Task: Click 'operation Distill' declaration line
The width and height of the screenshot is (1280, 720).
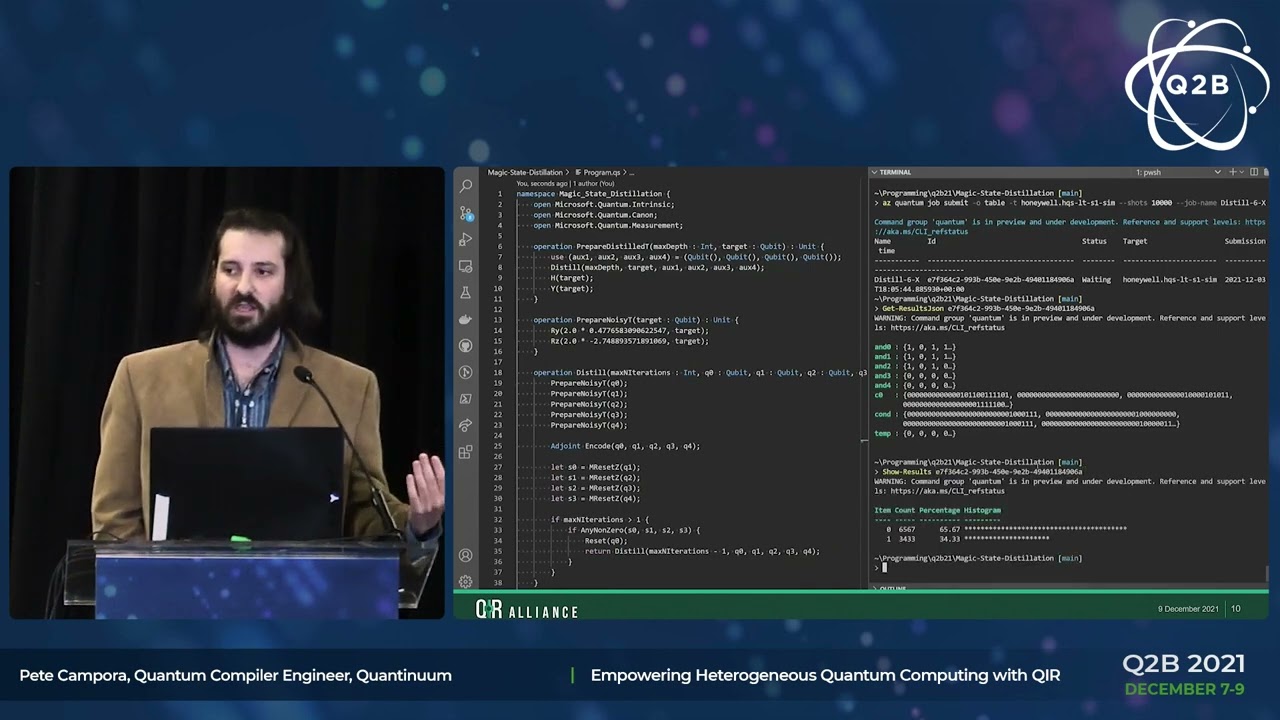Action: (x=700, y=372)
